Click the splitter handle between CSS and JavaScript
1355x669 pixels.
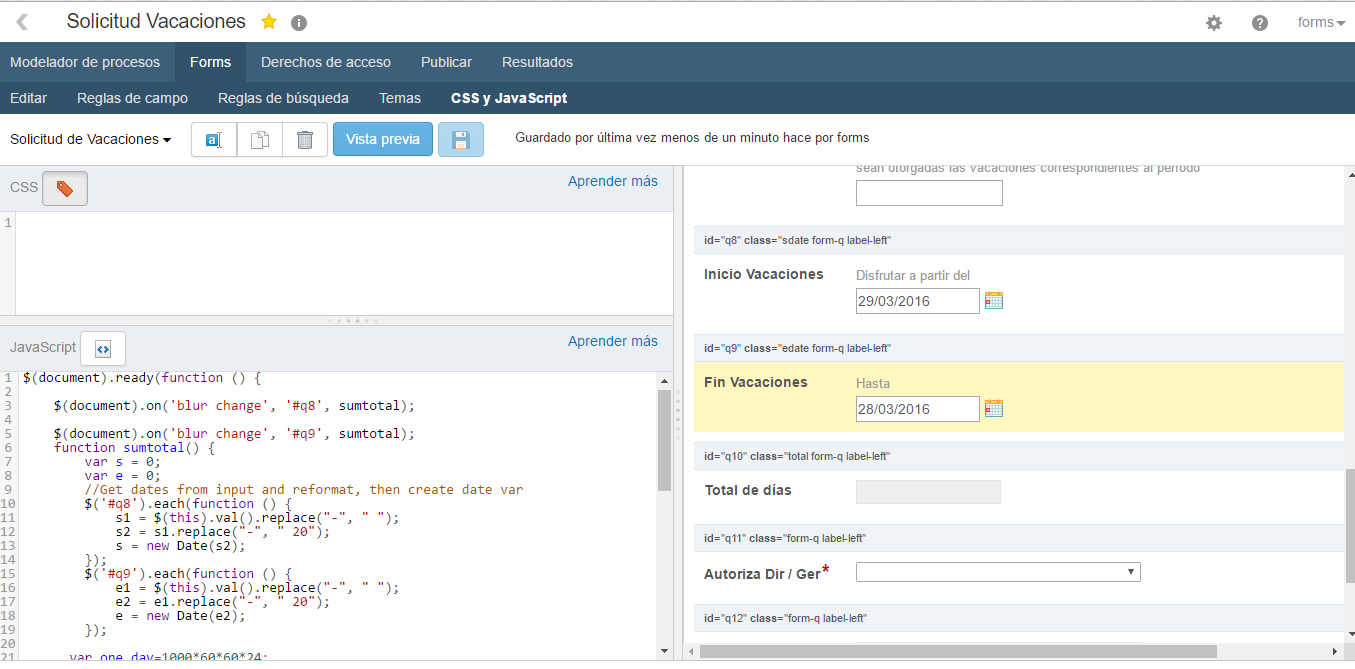(352, 321)
